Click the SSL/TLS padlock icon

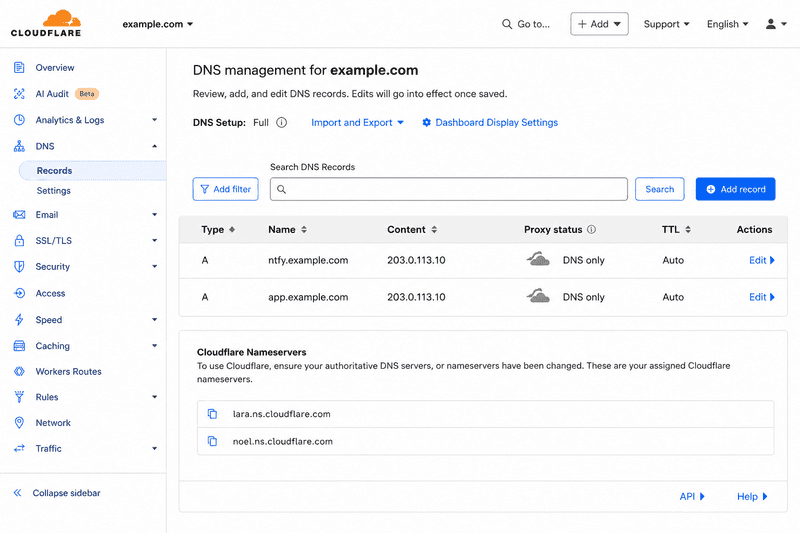point(19,240)
